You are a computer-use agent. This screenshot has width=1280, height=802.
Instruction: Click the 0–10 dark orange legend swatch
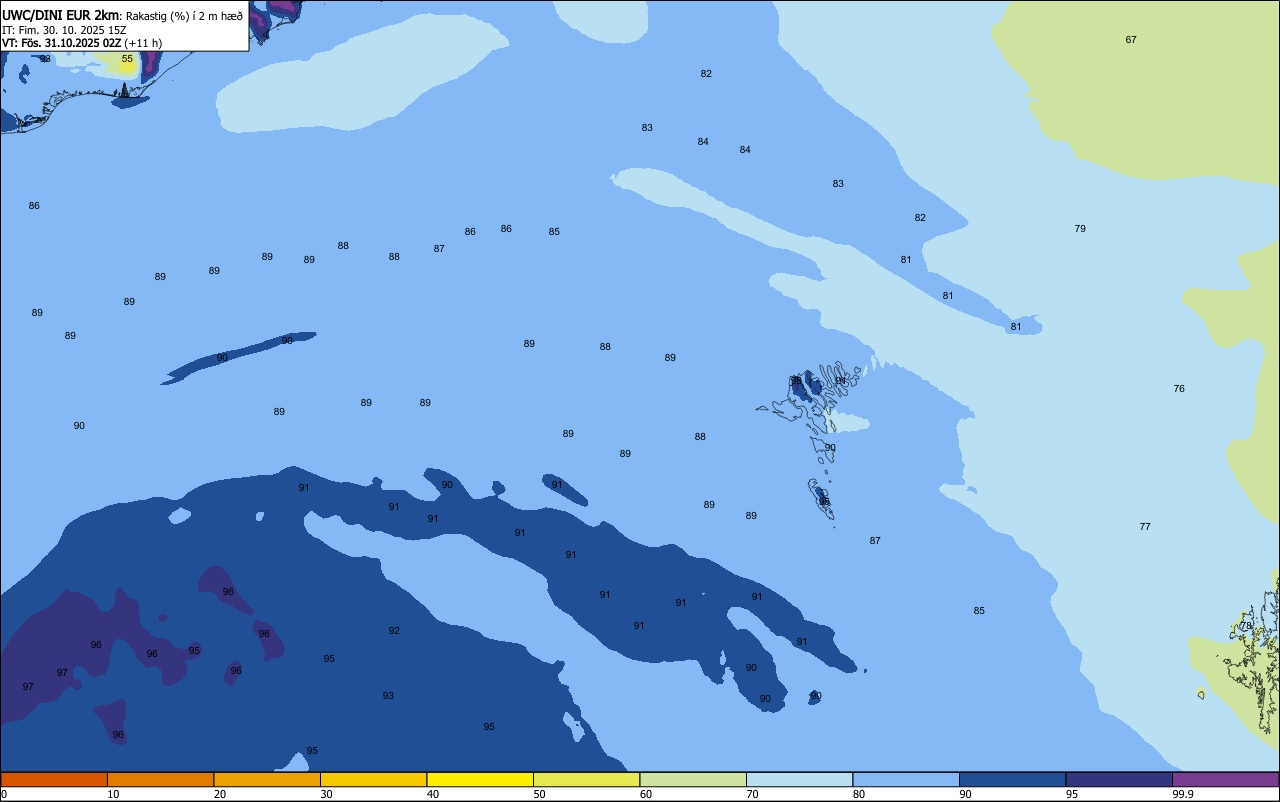(x=54, y=779)
